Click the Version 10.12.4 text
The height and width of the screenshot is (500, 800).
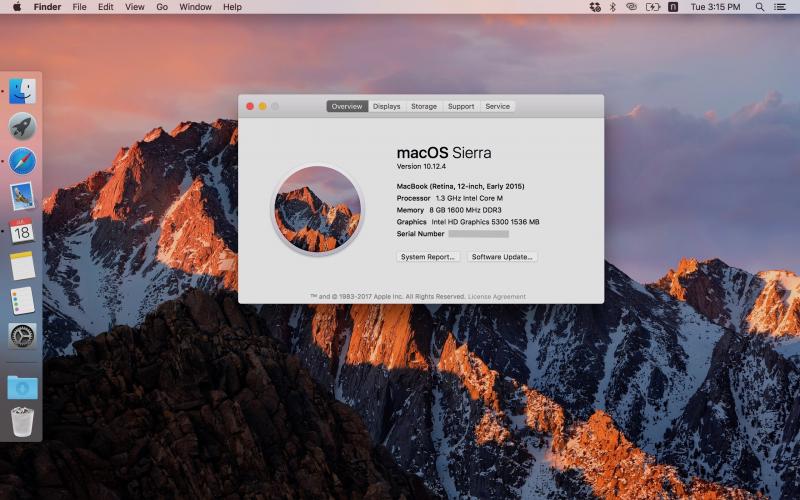[x=421, y=166]
